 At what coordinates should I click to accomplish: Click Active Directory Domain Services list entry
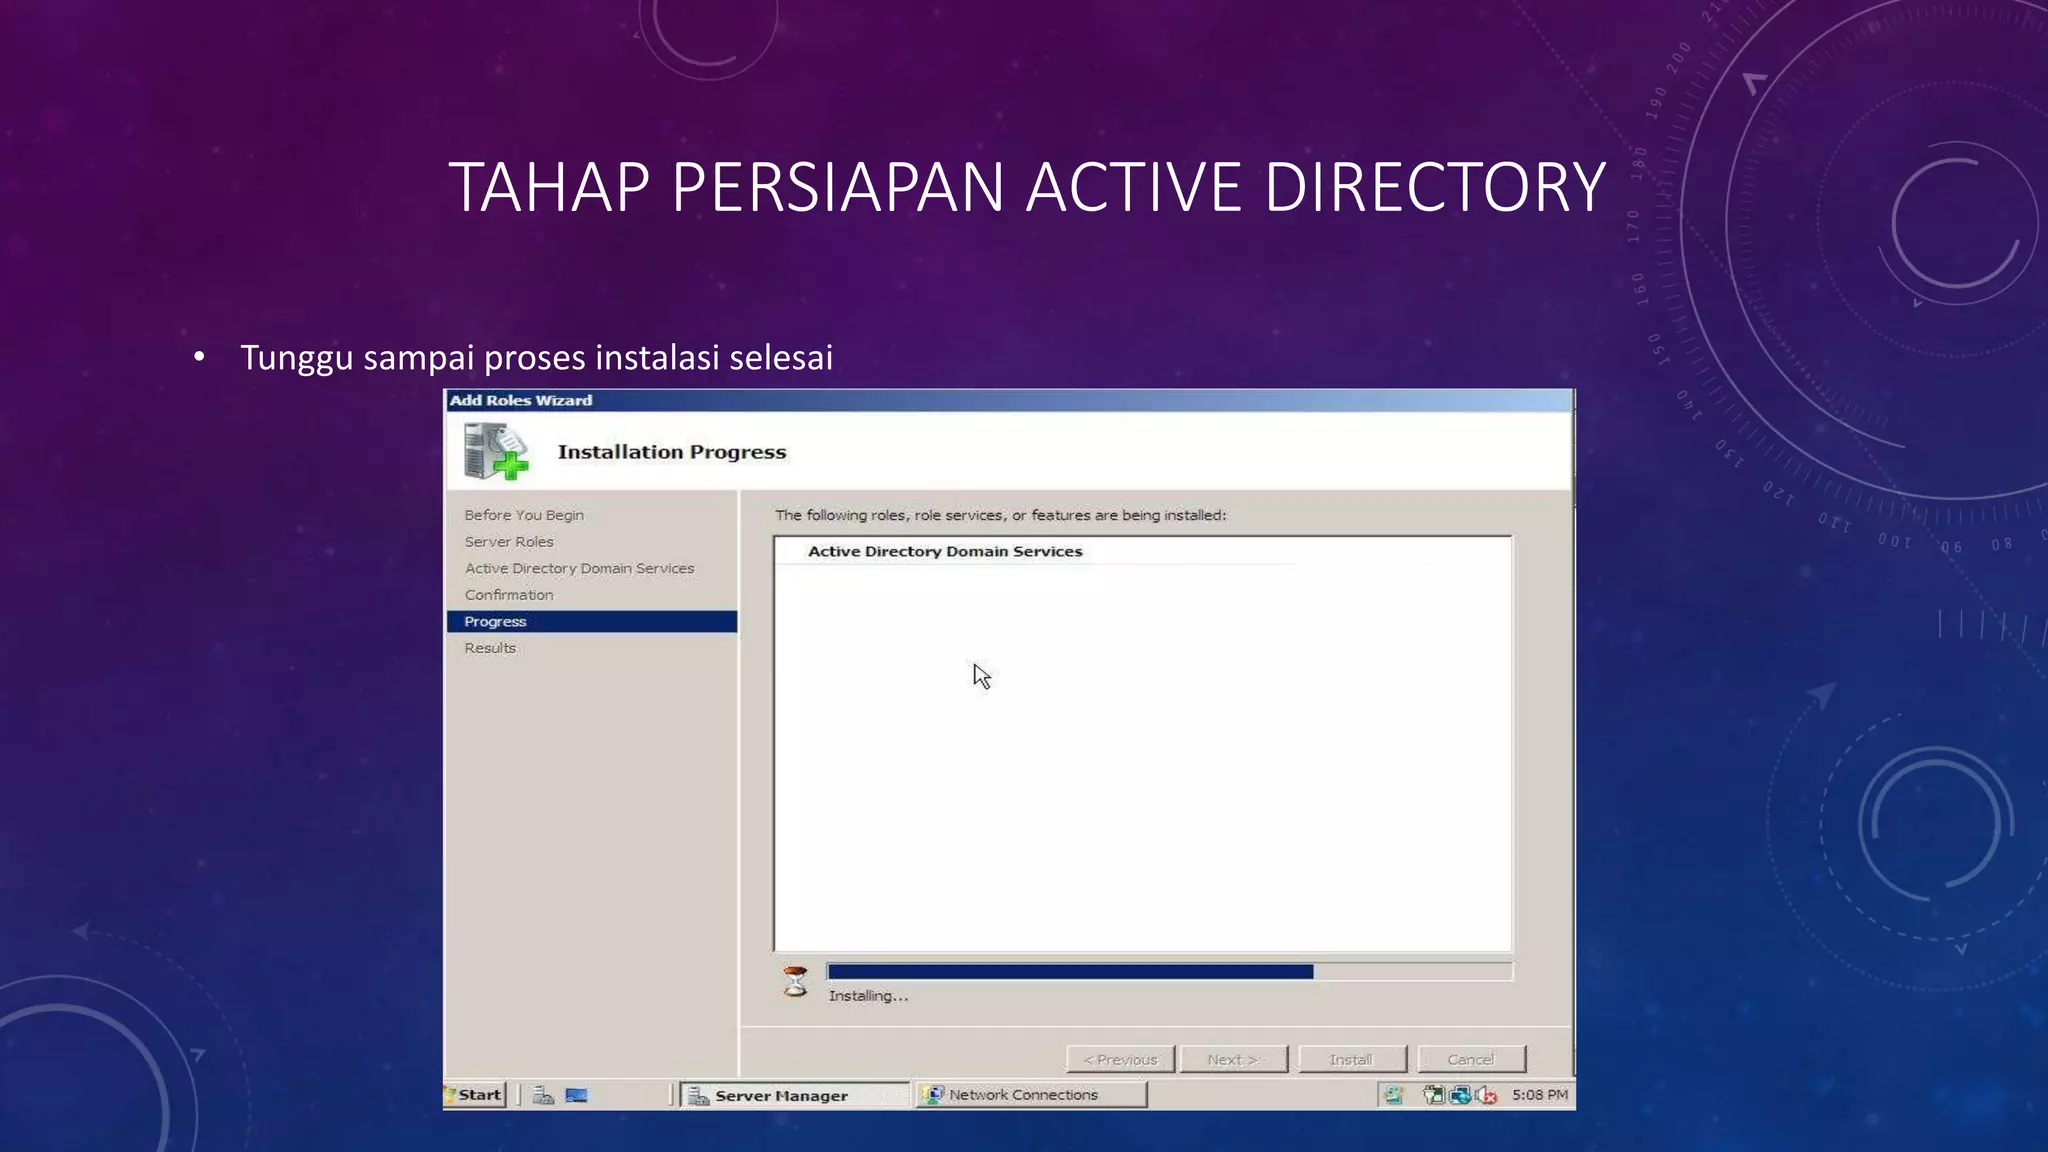tap(945, 551)
